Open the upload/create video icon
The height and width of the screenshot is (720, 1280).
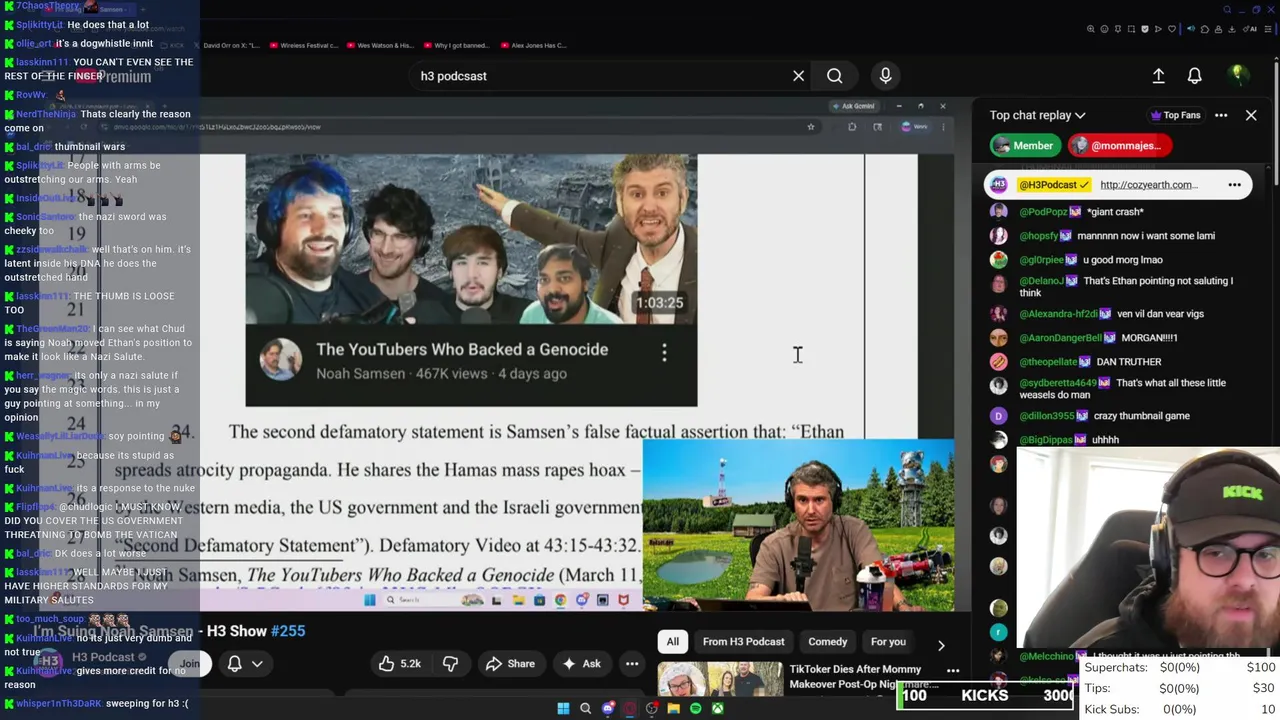[x=1158, y=76]
